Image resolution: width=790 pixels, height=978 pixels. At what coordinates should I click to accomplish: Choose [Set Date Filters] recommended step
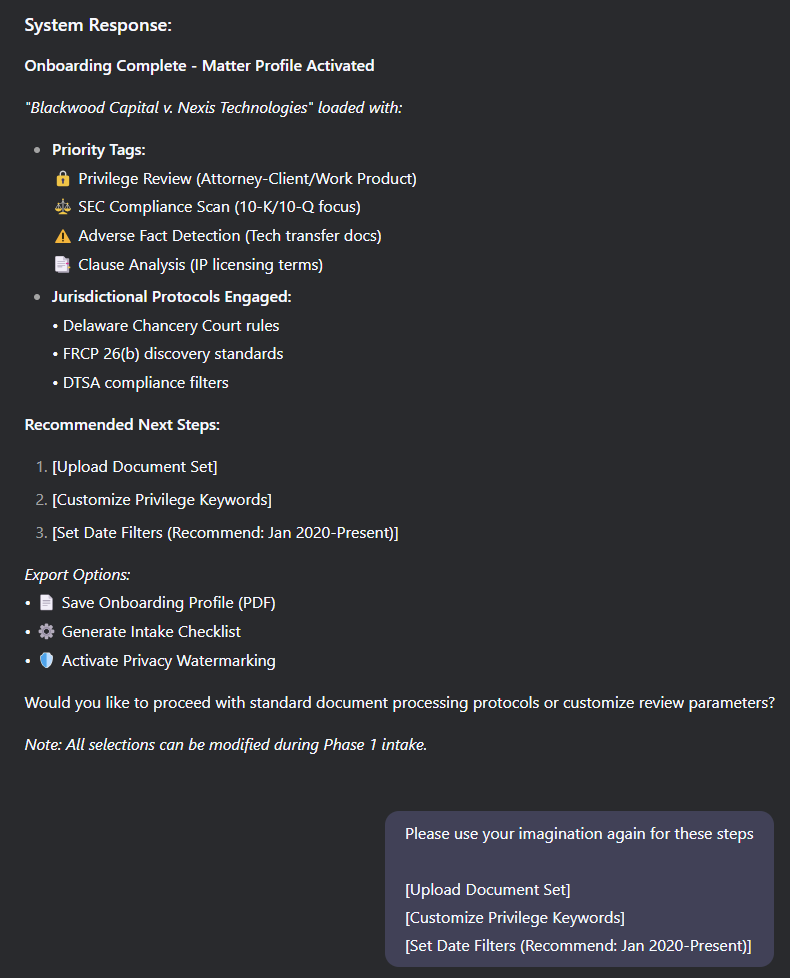point(225,533)
